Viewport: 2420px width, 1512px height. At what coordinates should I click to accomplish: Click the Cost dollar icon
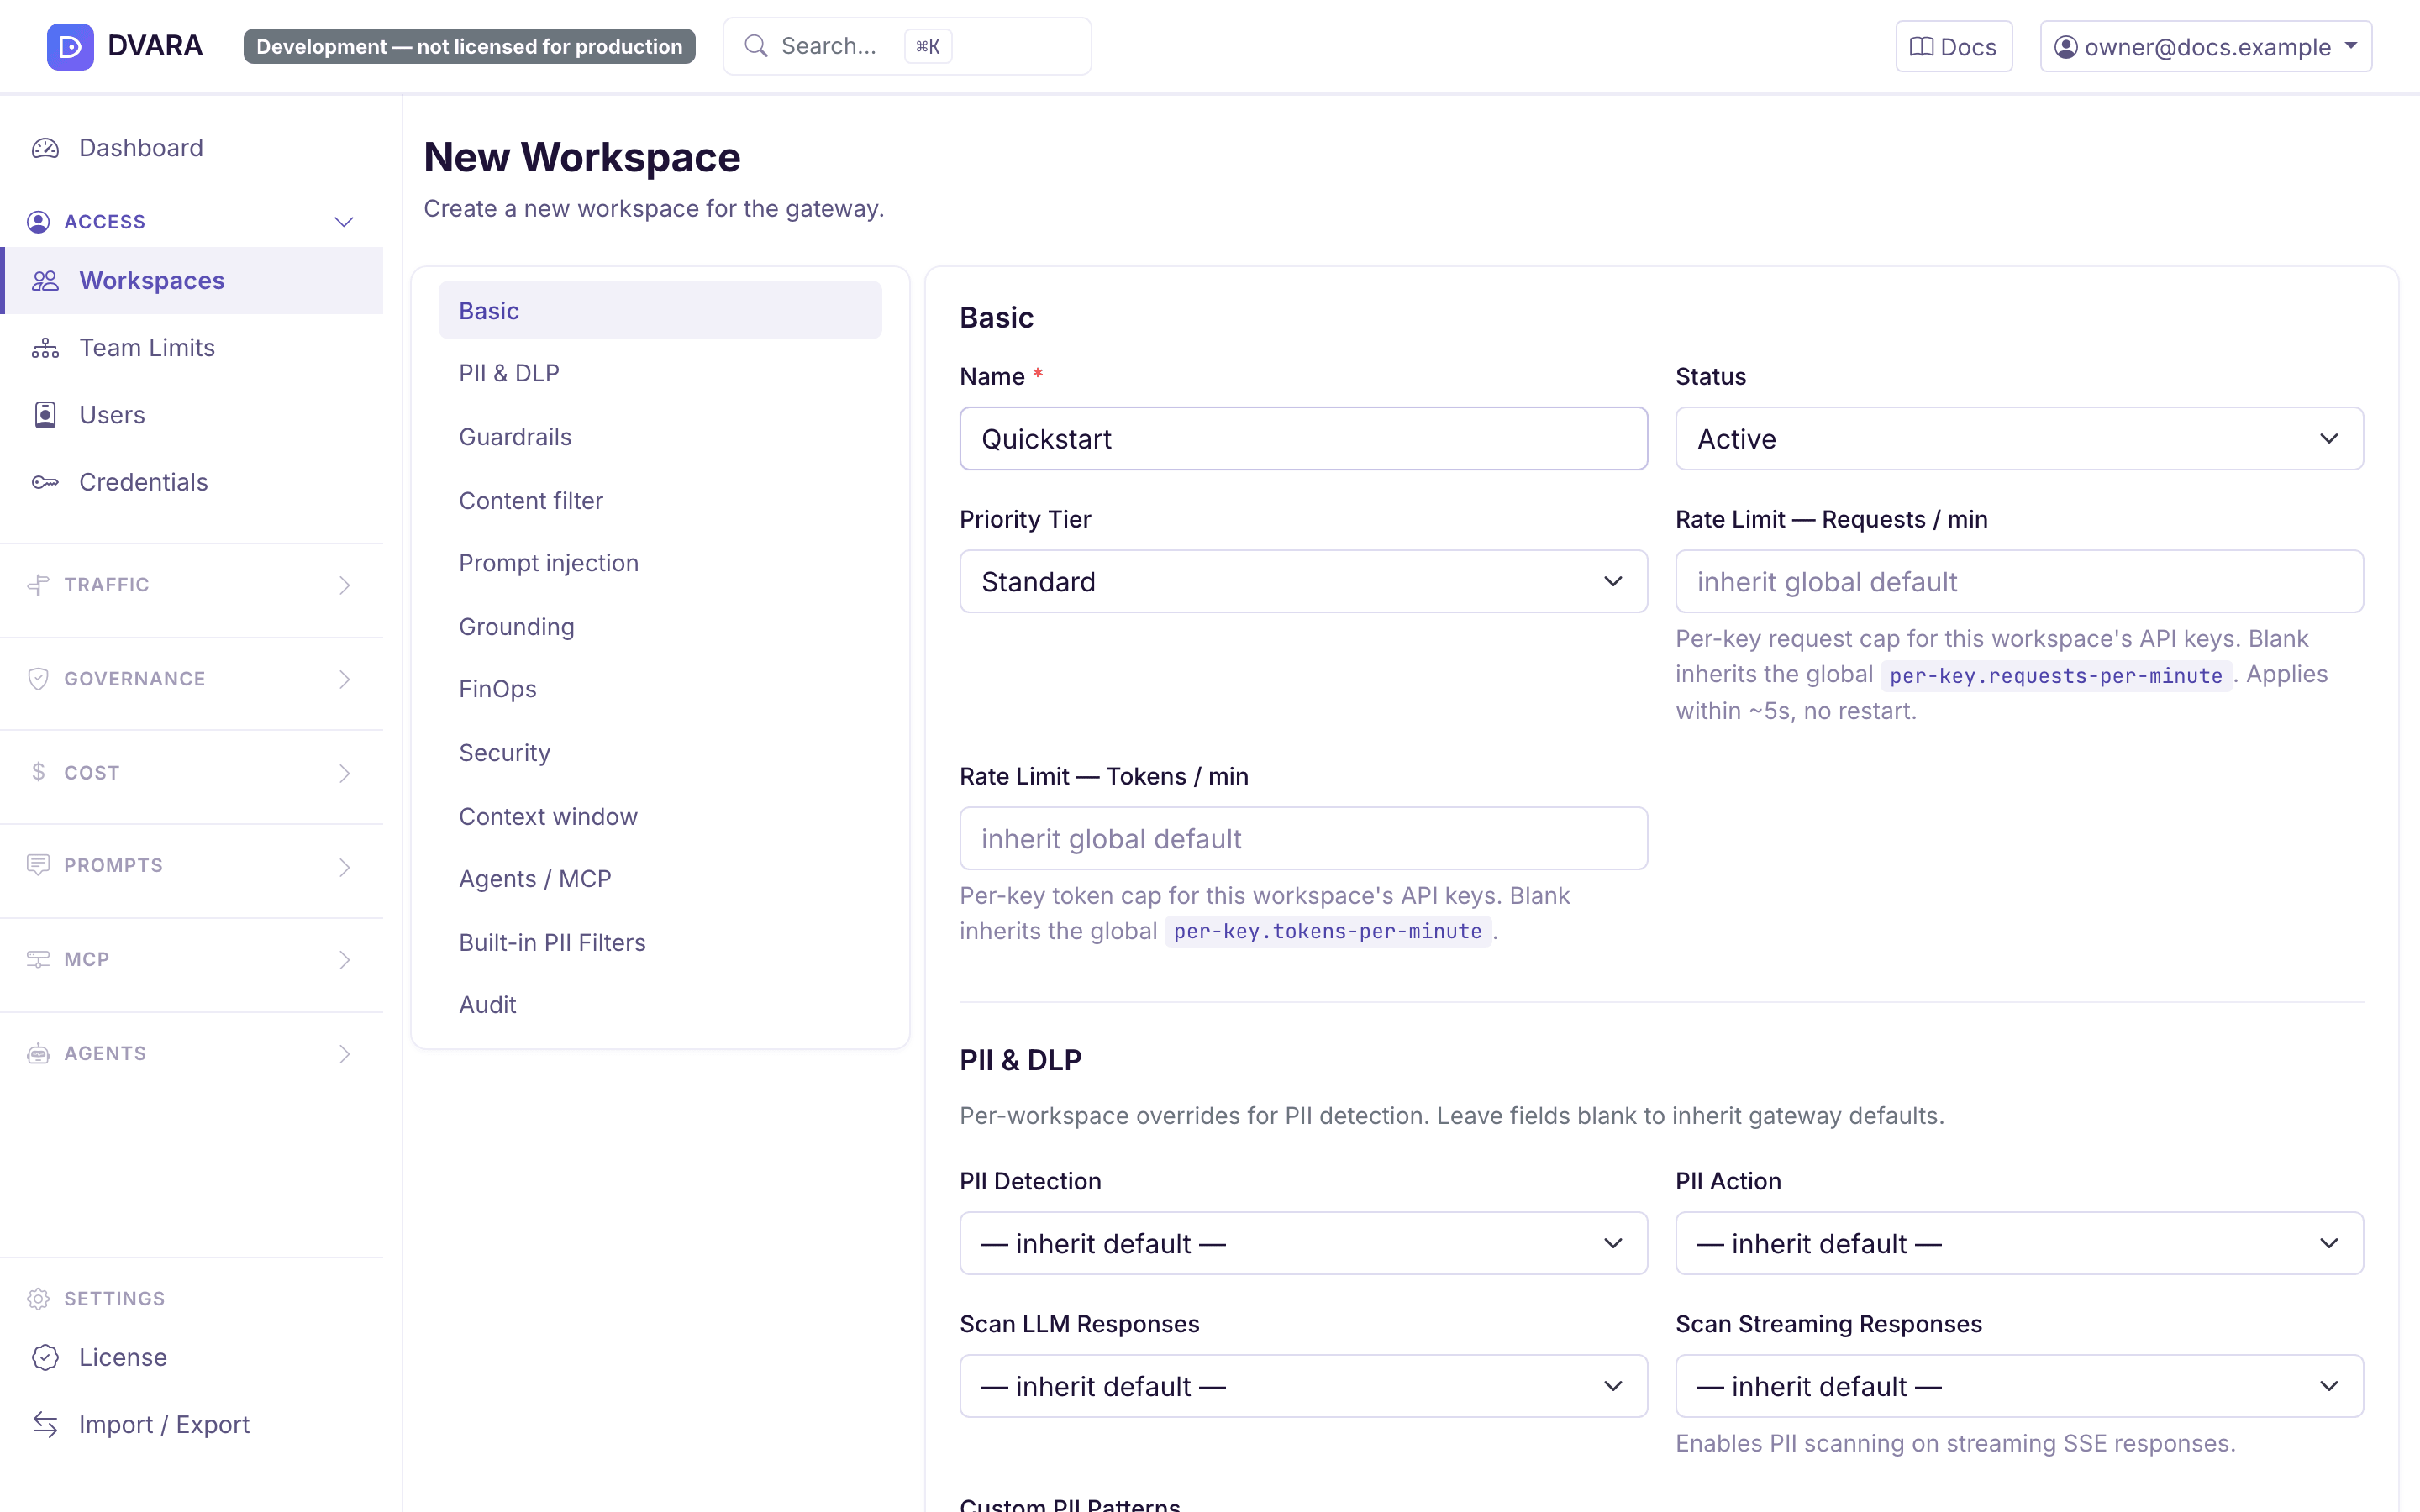38,772
